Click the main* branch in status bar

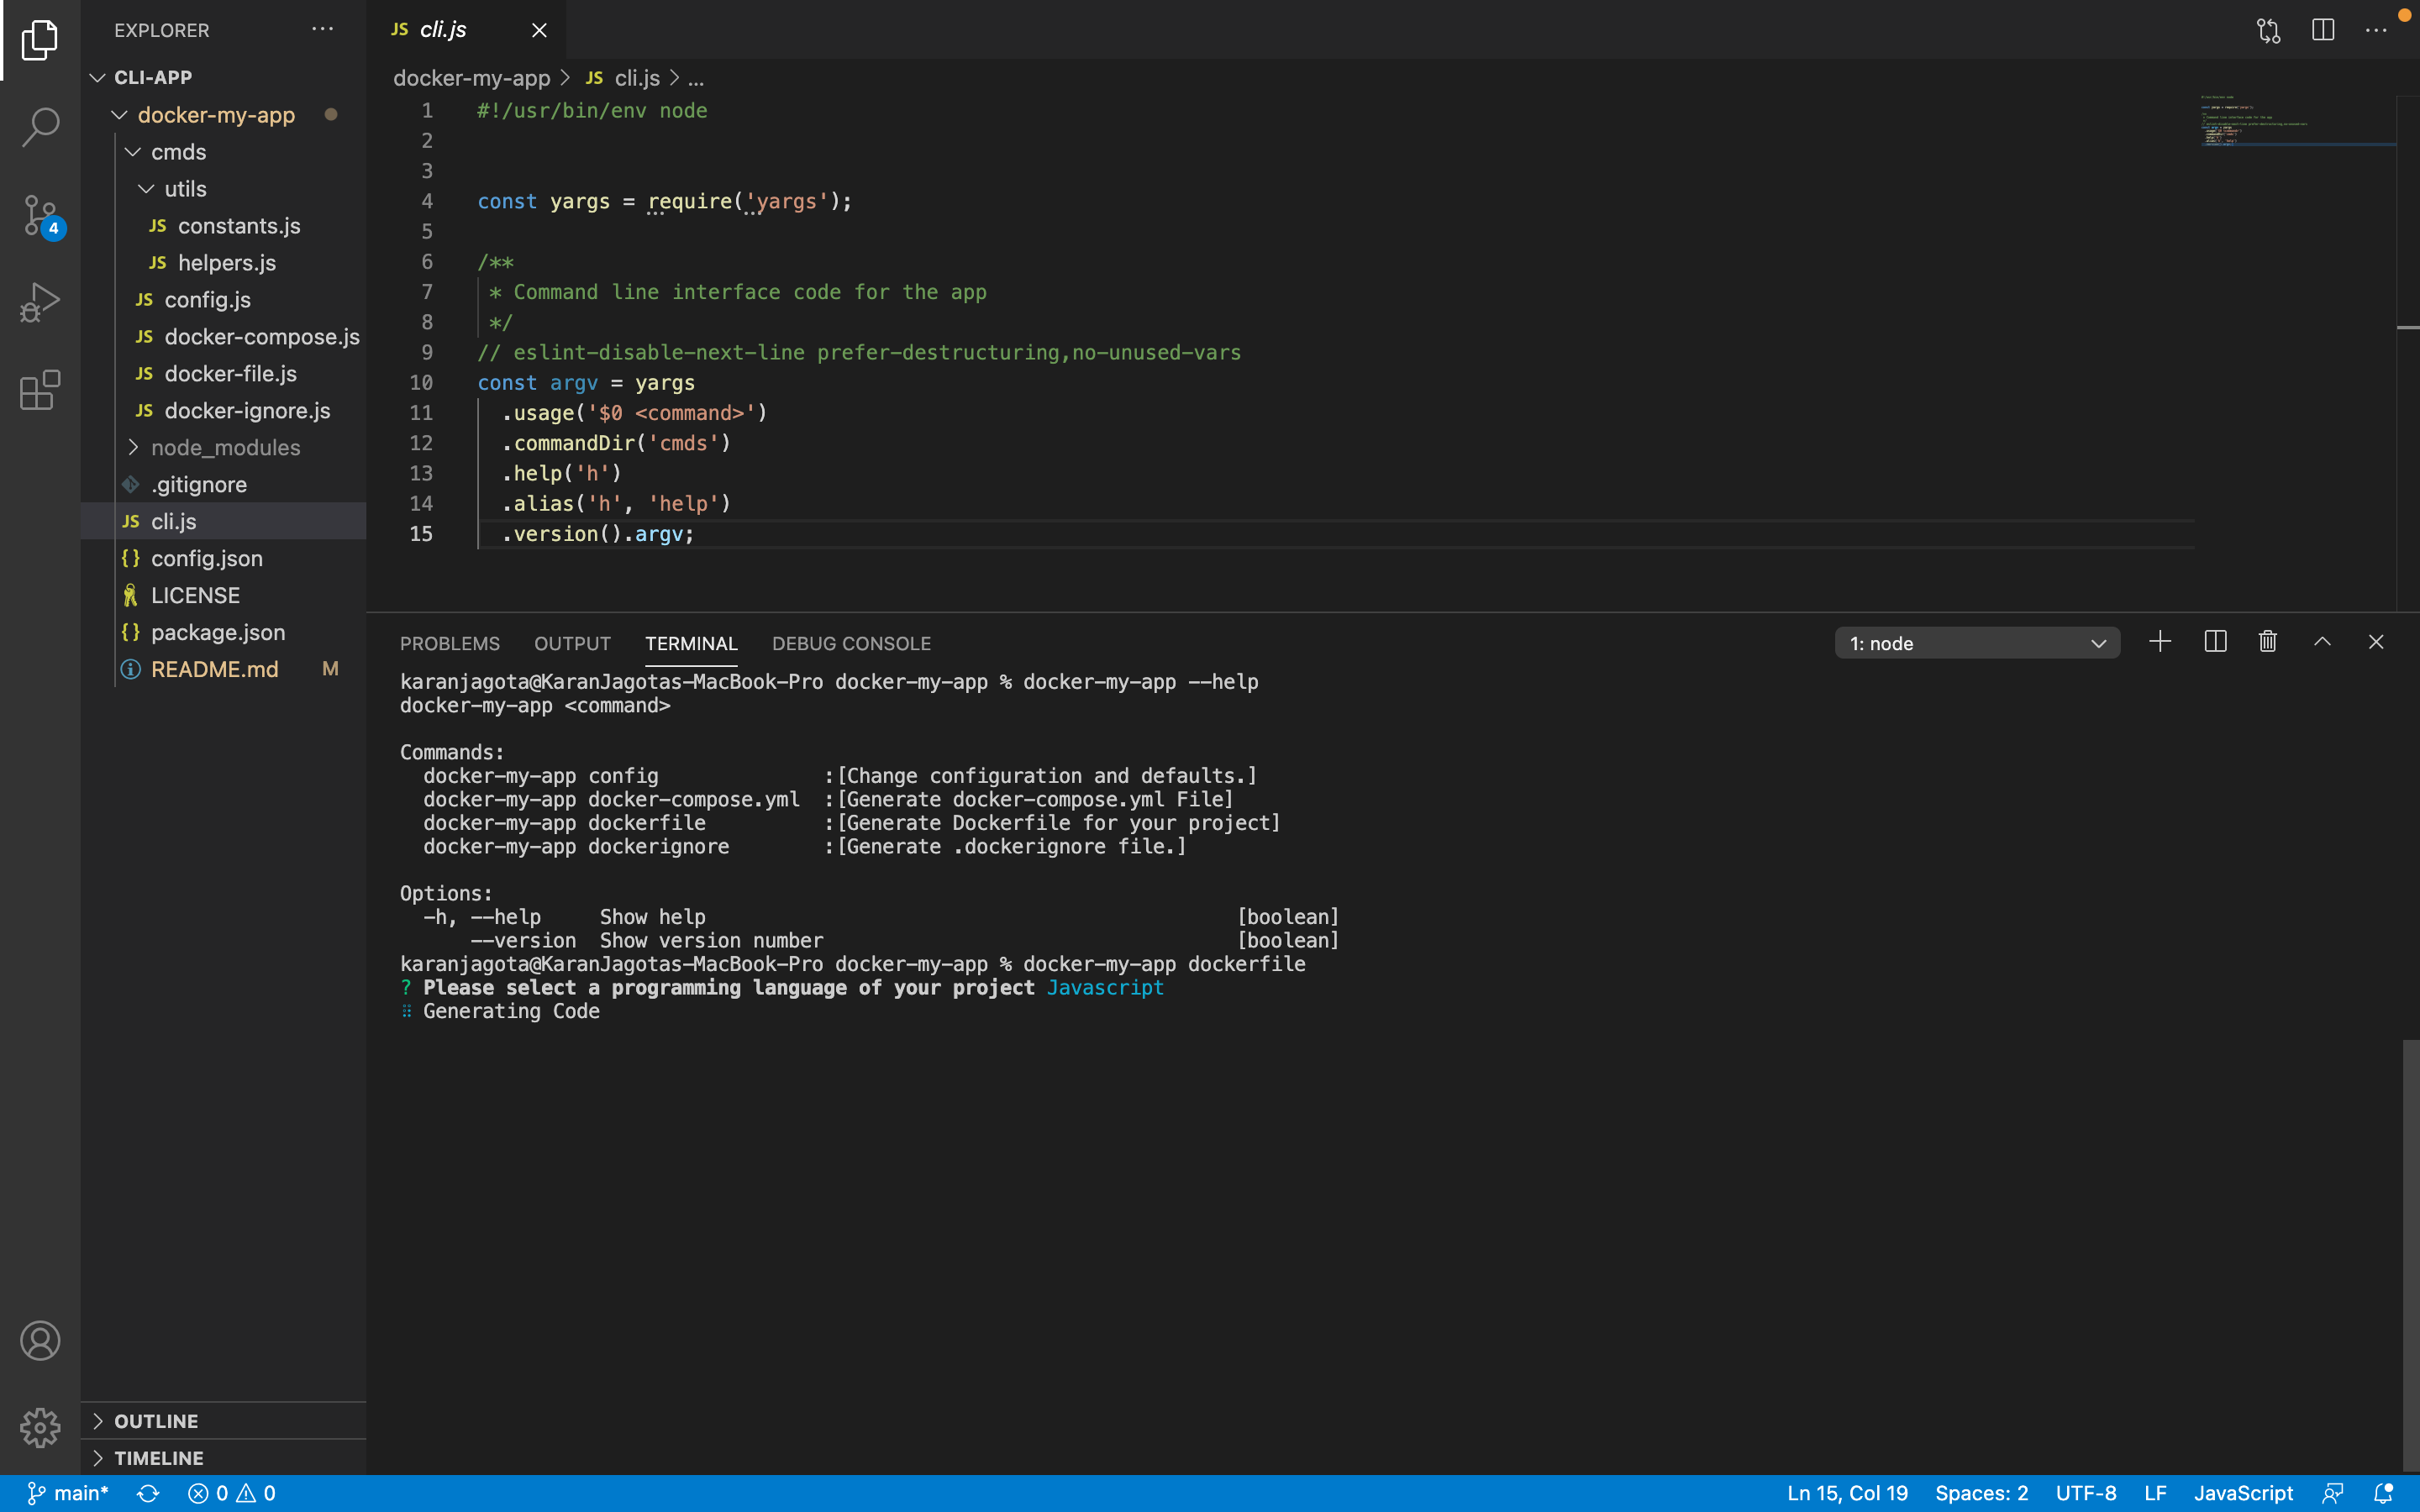(68, 1493)
